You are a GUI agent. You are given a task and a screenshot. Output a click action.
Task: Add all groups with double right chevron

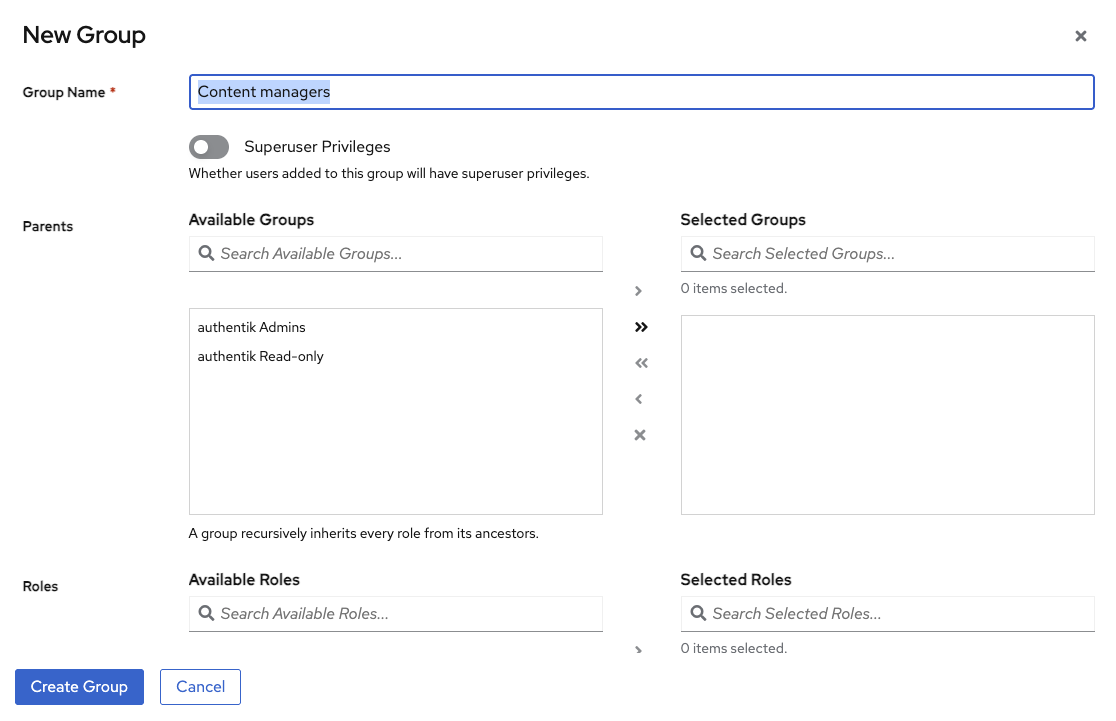pyautogui.click(x=641, y=327)
